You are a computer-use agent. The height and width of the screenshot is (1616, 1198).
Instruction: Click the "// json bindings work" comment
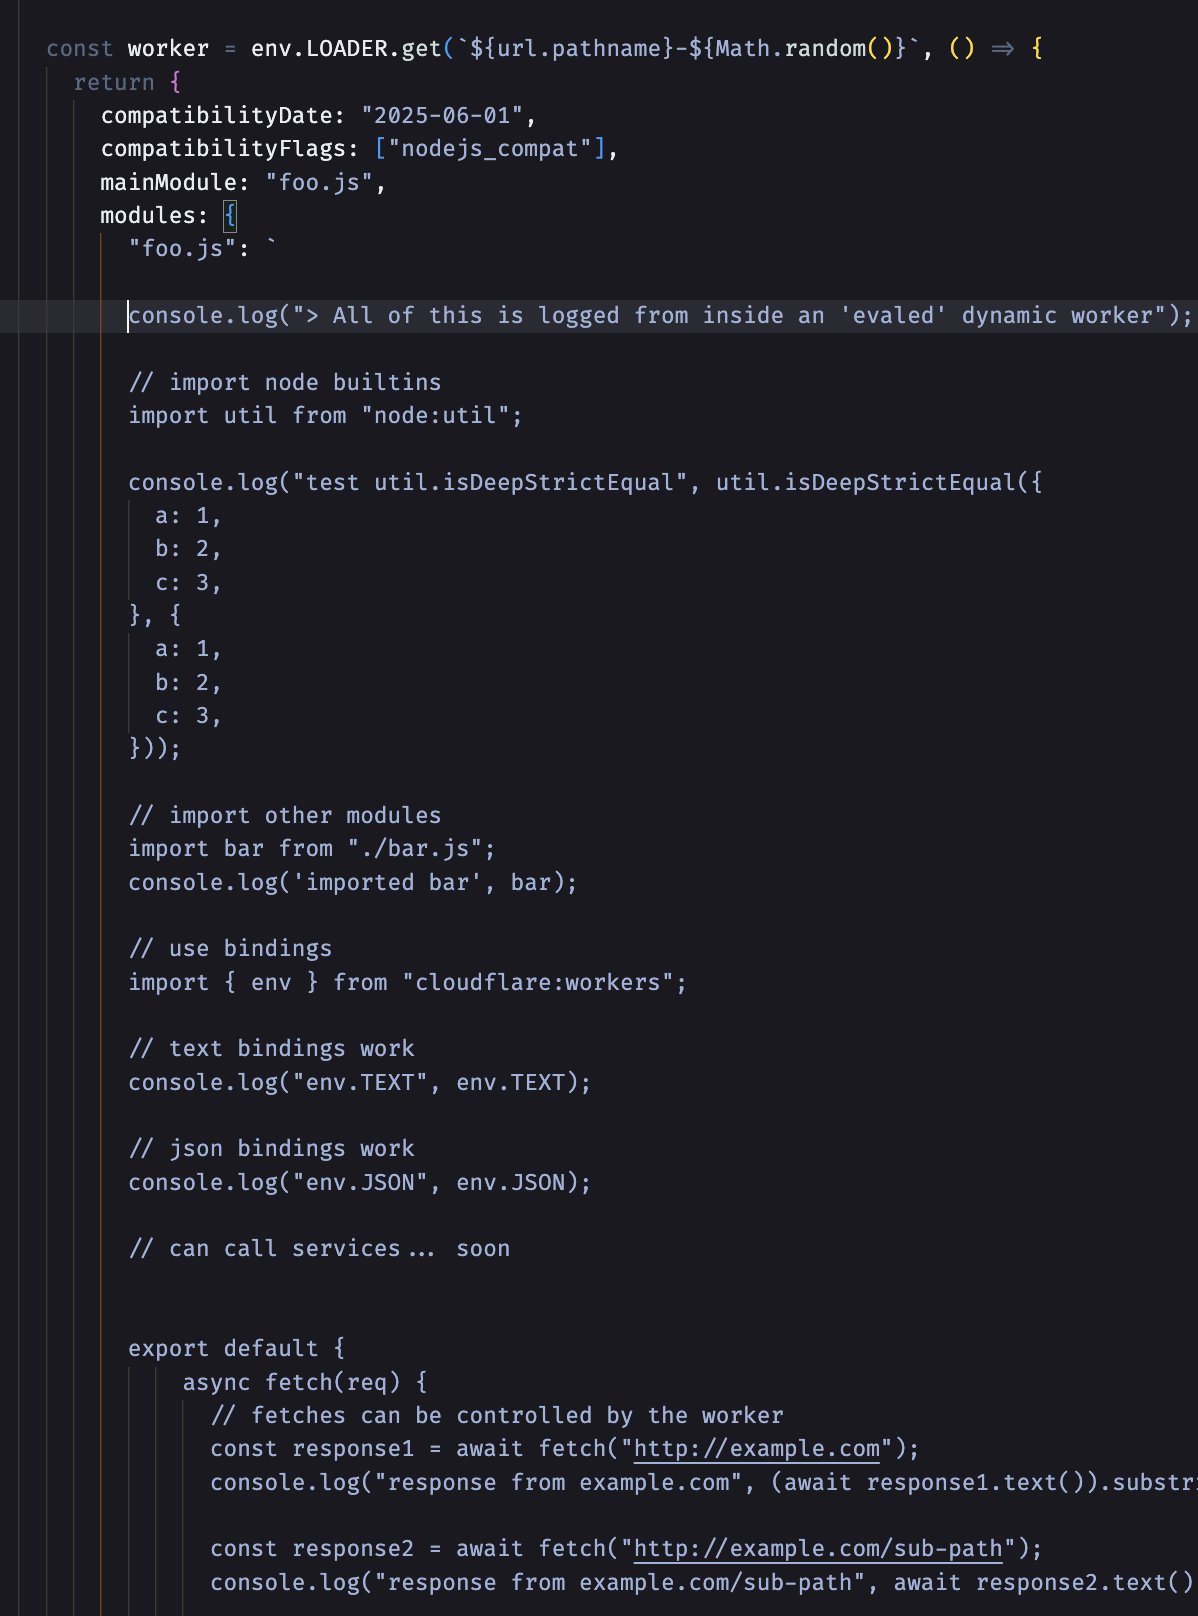click(x=271, y=1149)
